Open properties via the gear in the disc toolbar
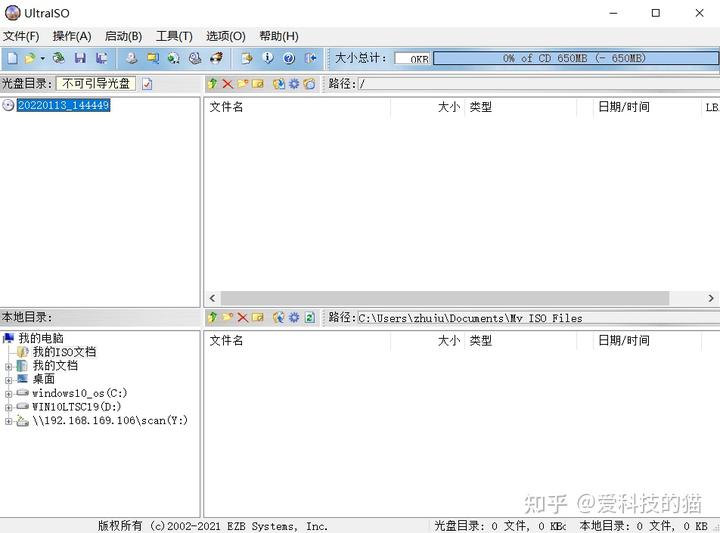The height and width of the screenshot is (533, 720). click(x=294, y=84)
